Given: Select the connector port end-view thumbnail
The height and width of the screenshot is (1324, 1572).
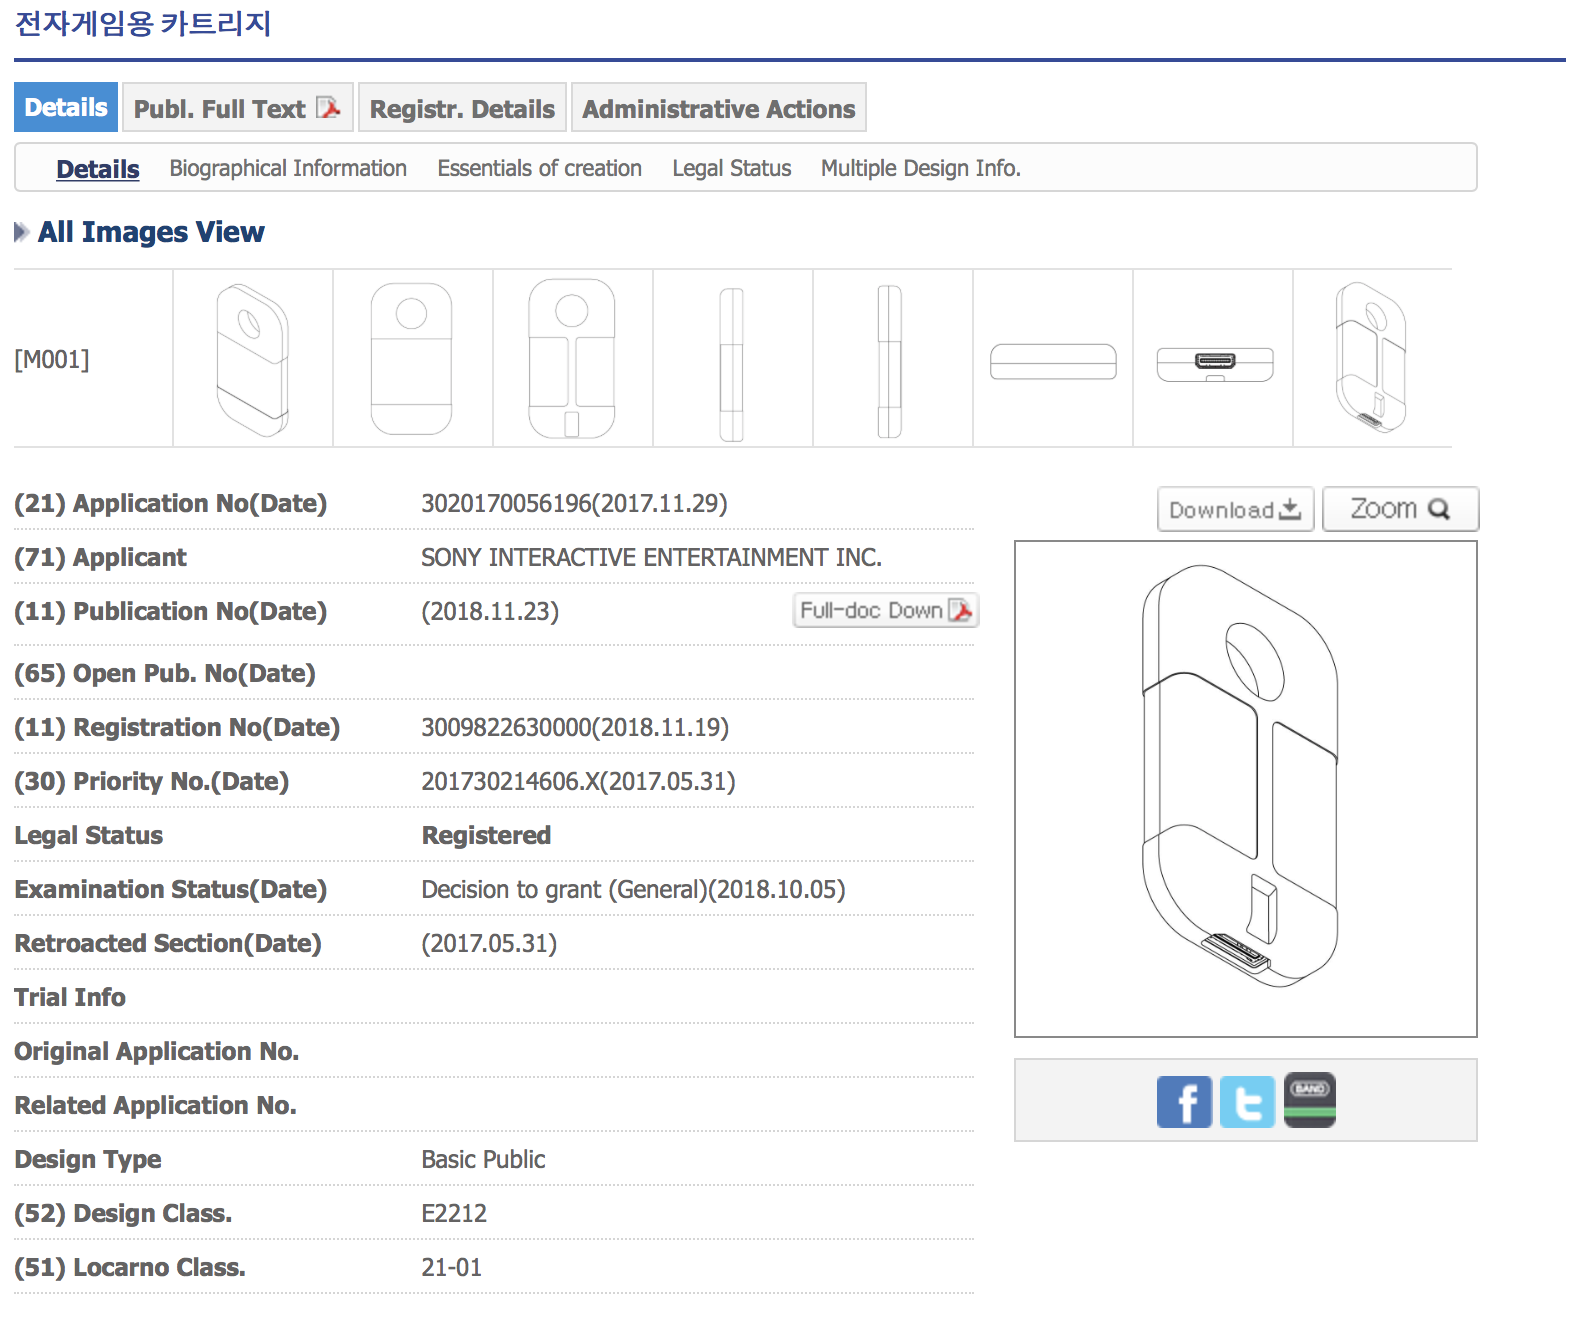Looking at the screenshot, I should 1214,364.
